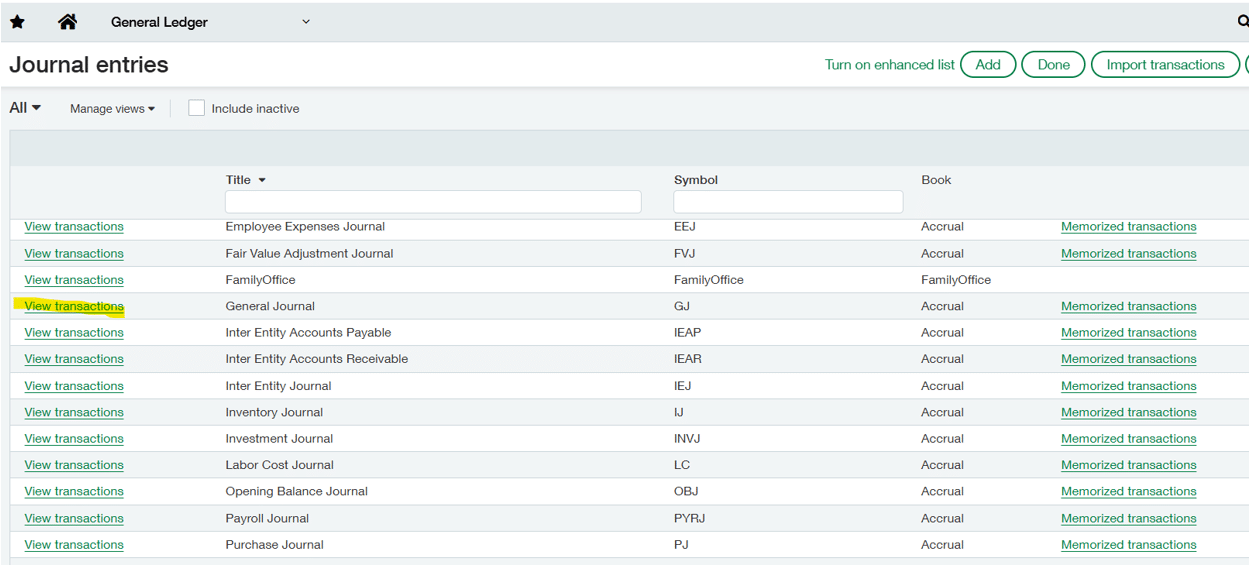Image resolution: width=1250 pixels, height=567 pixels.
Task: View transactions for the FamilyOffice journal
Action: coord(74,280)
